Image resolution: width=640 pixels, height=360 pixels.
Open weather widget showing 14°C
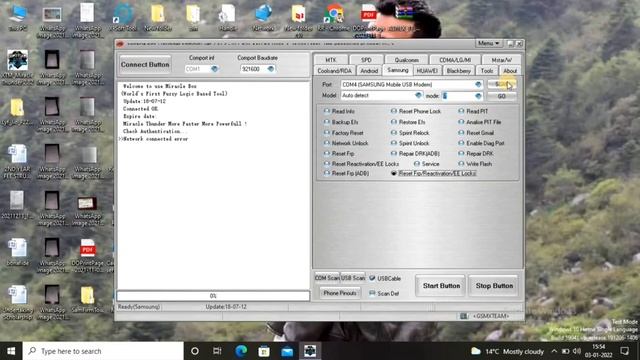click(x=507, y=351)
